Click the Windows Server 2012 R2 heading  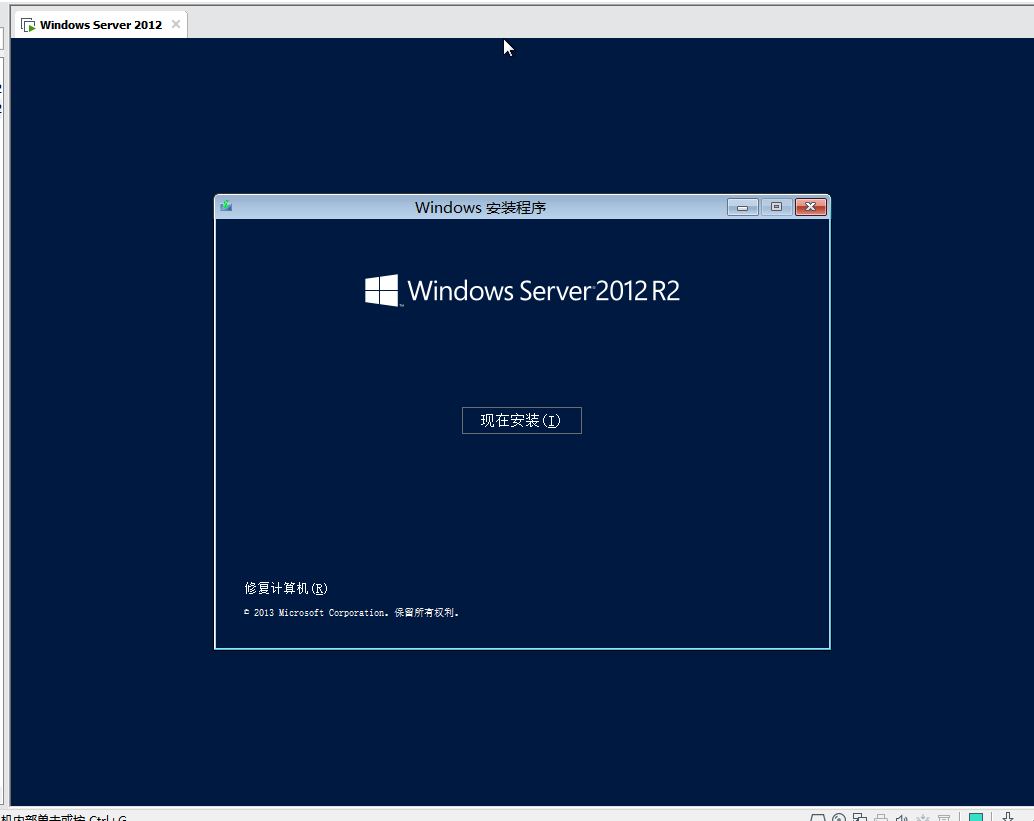coord(543,291)
